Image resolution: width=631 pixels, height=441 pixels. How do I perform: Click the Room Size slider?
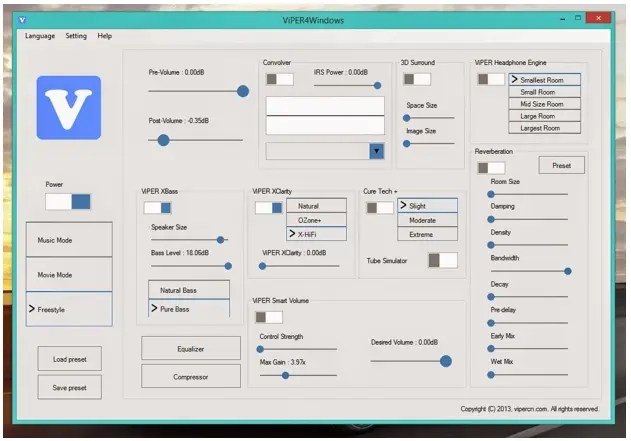pos(529,194)
